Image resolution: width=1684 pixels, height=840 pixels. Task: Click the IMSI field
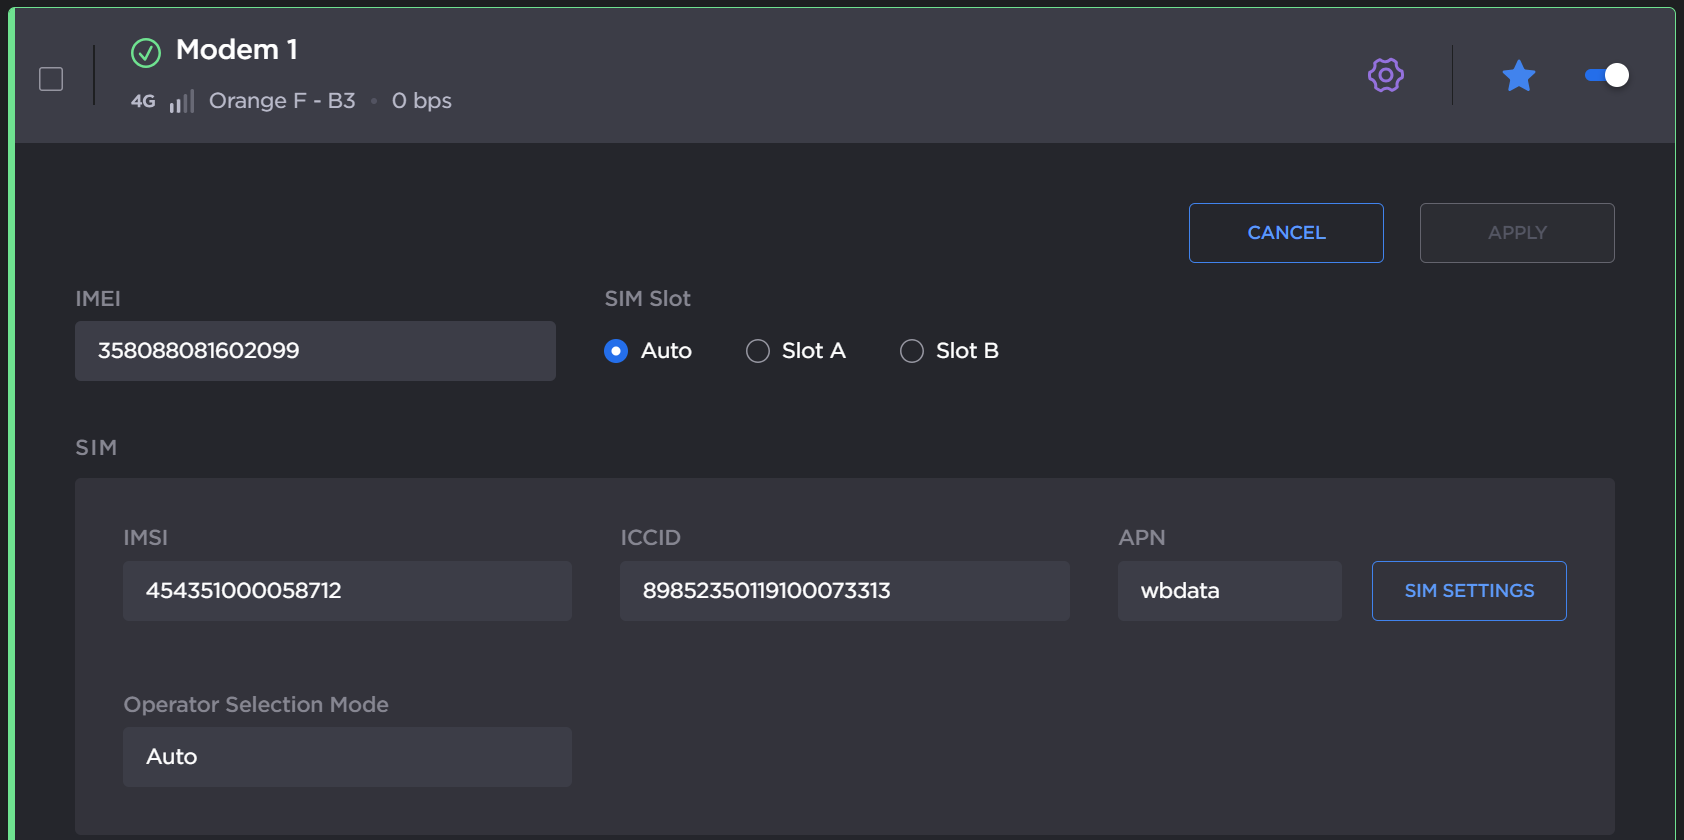(x=347, y=591)
